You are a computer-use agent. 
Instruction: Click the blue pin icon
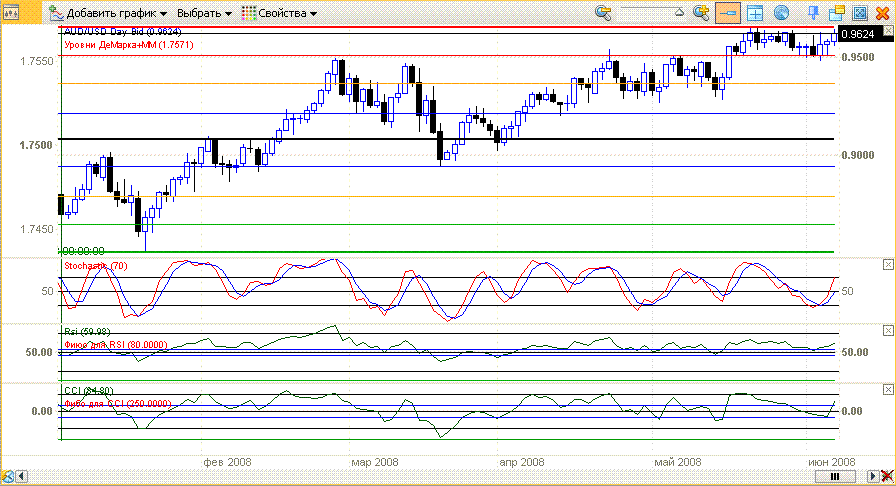(813, 13)
